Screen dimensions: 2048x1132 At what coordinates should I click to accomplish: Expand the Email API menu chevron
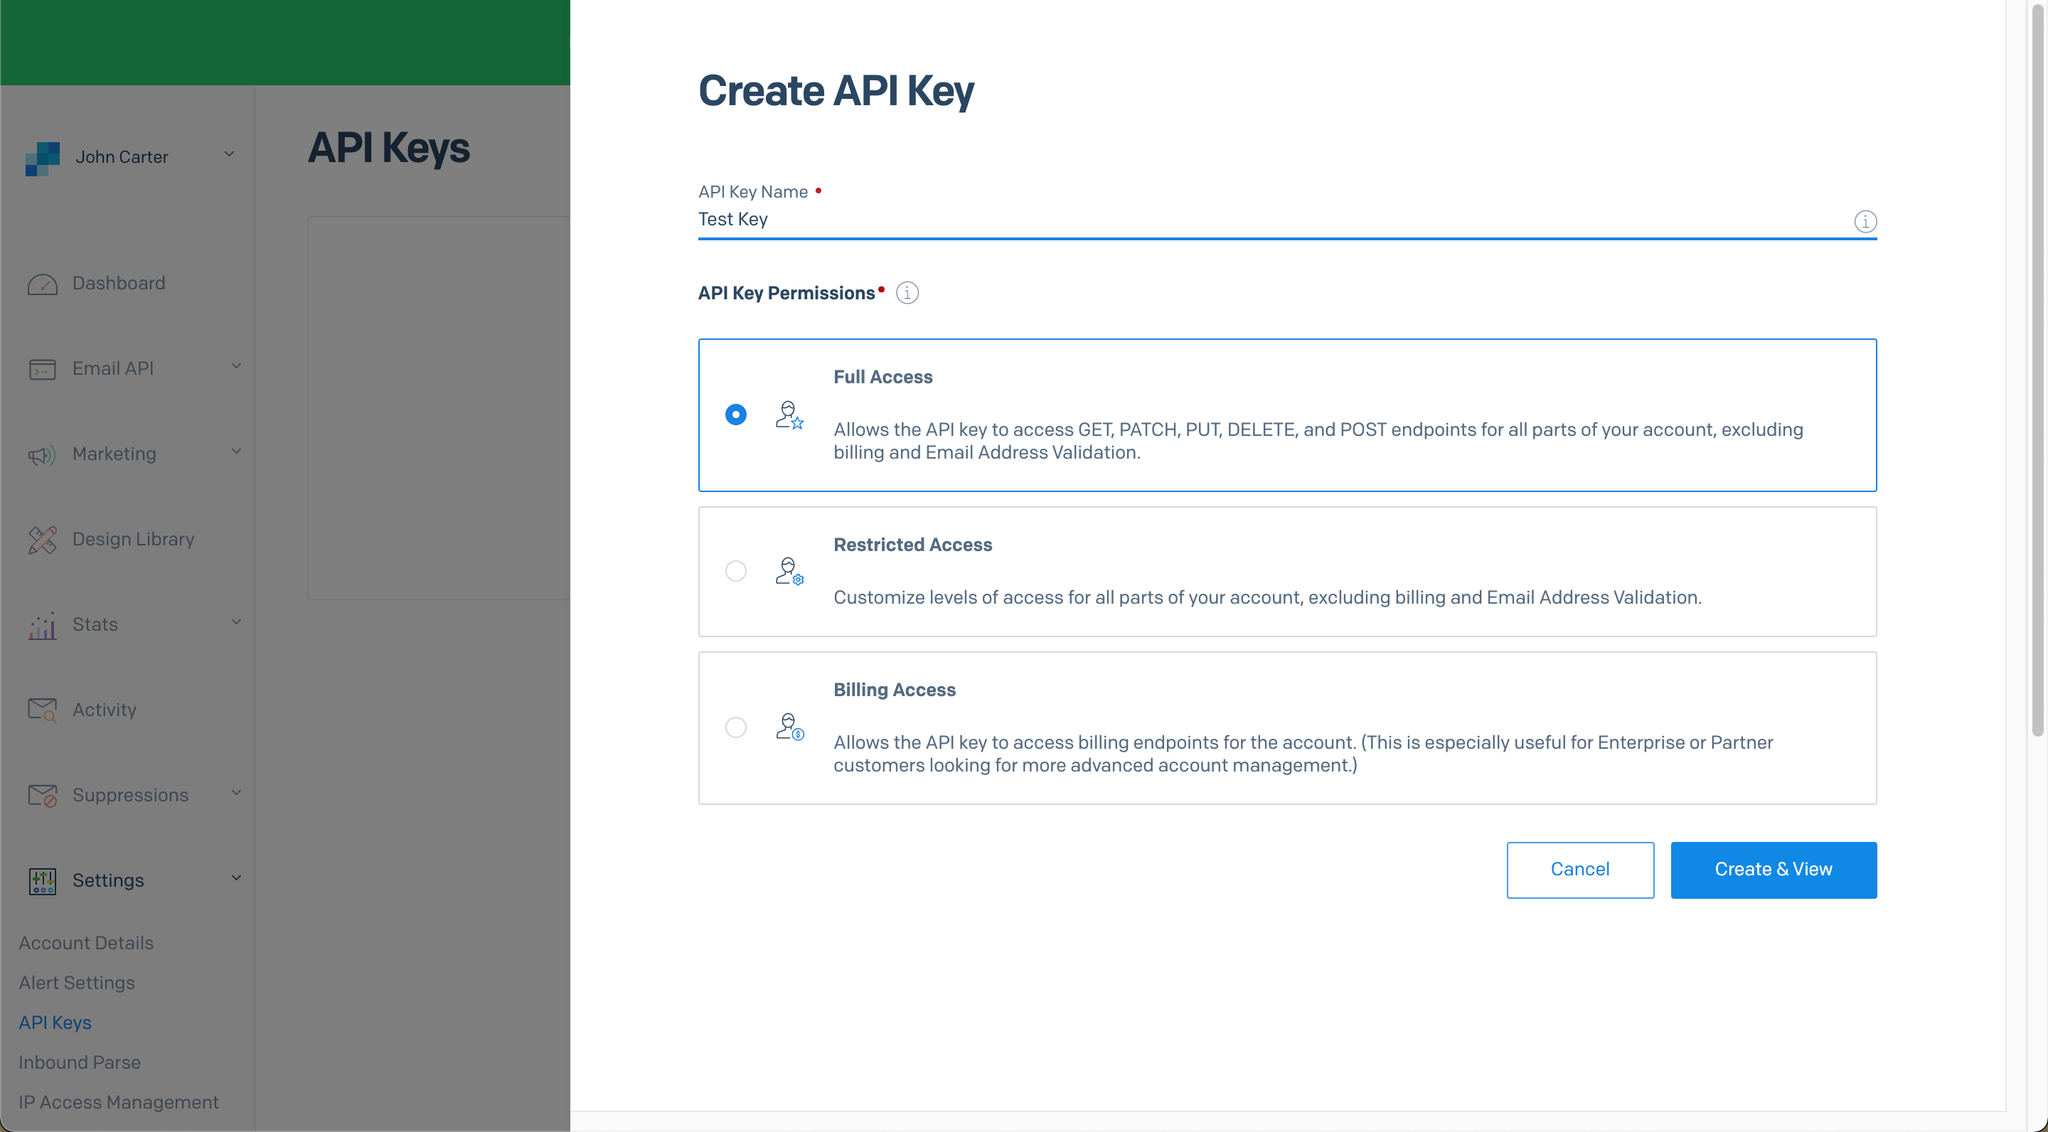(236, 366)
